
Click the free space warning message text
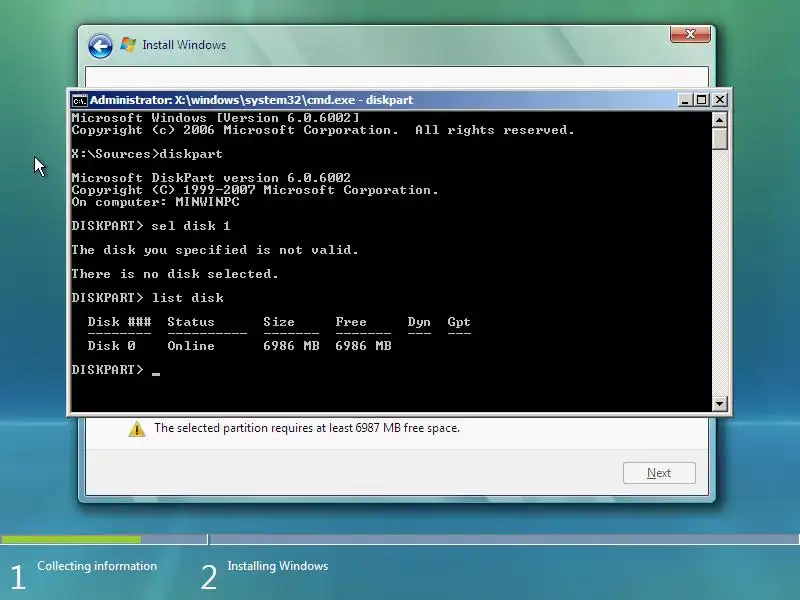[307, 428]
